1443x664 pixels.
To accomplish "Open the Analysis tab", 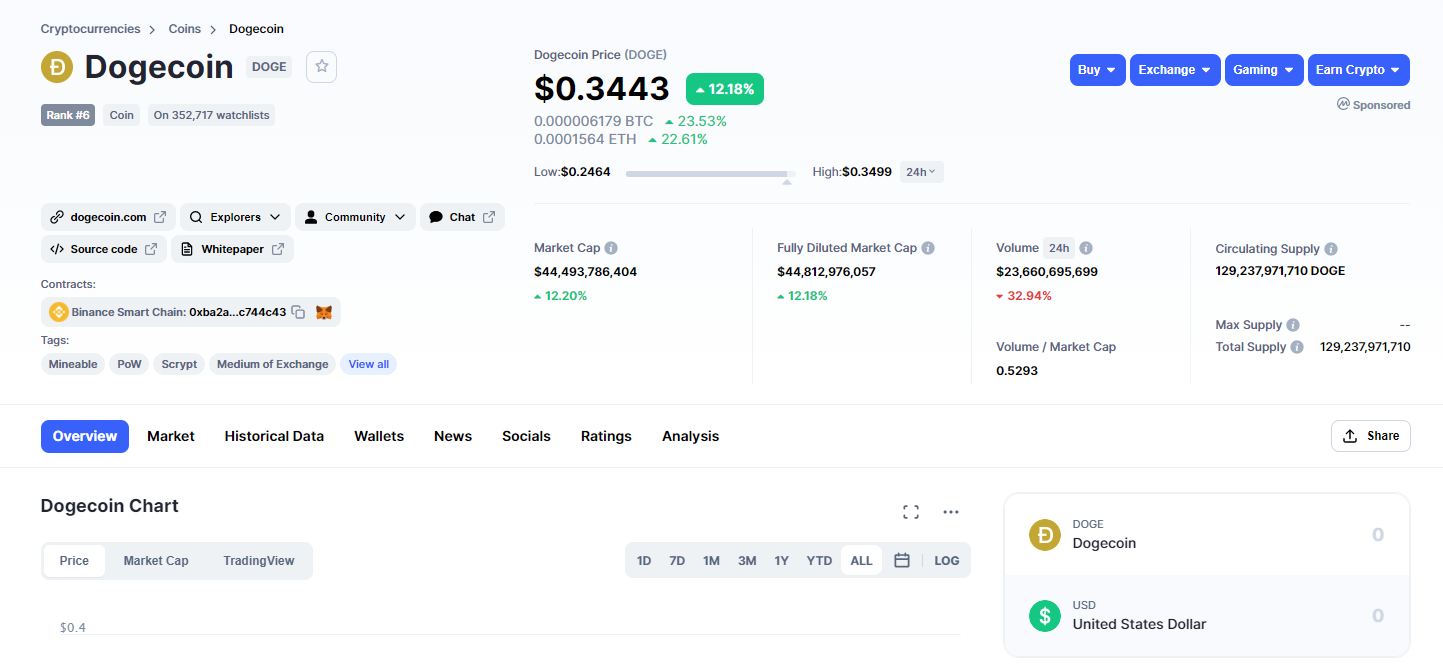I will click(x=690, y=436).
